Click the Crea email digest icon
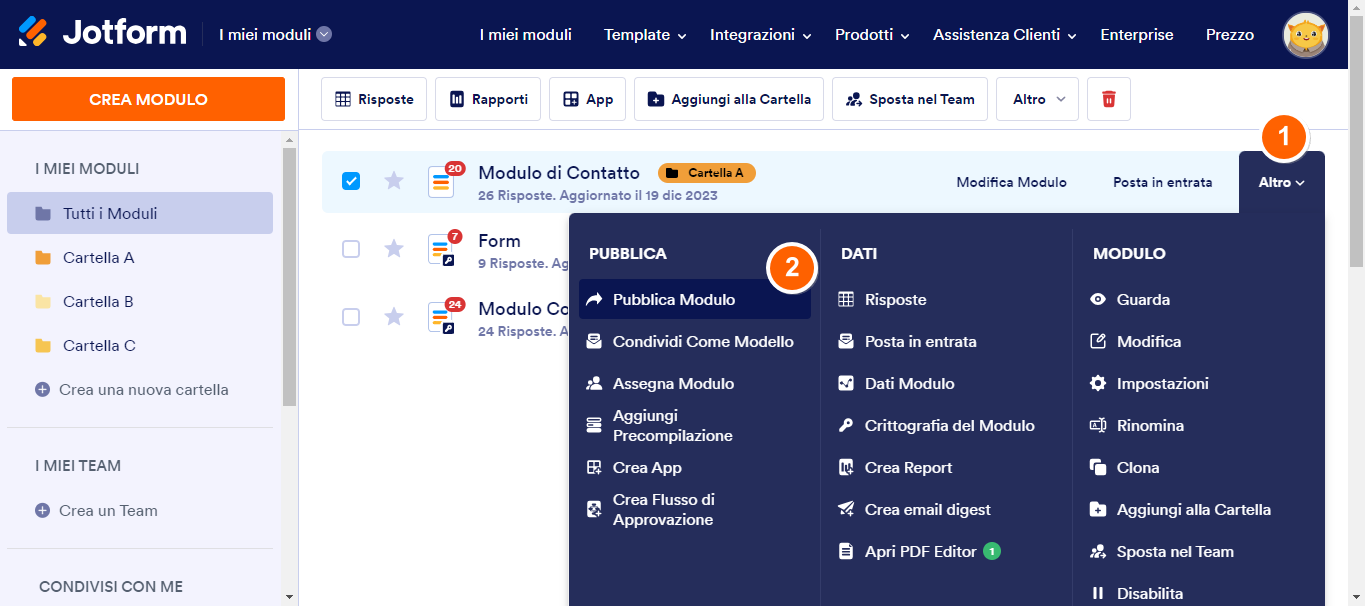The width and height of the screenshot is (1365, 606). (x=846, y=509)
